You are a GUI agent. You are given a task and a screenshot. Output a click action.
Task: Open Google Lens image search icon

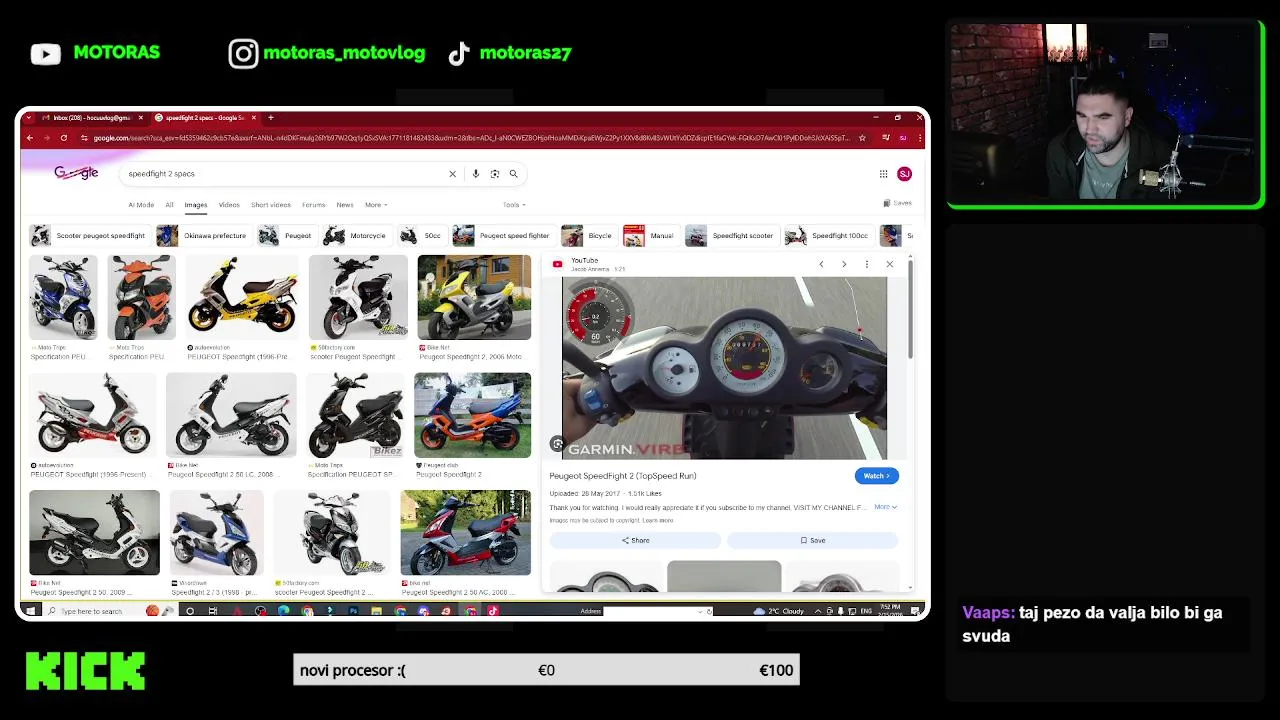[495, 174]
